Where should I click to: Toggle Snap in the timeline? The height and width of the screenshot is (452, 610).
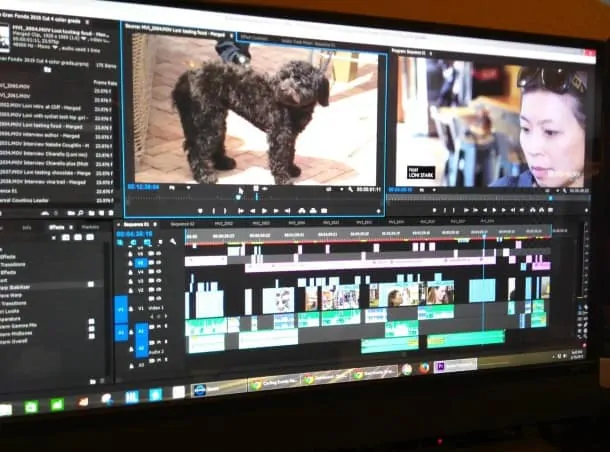tap(133, 242)
